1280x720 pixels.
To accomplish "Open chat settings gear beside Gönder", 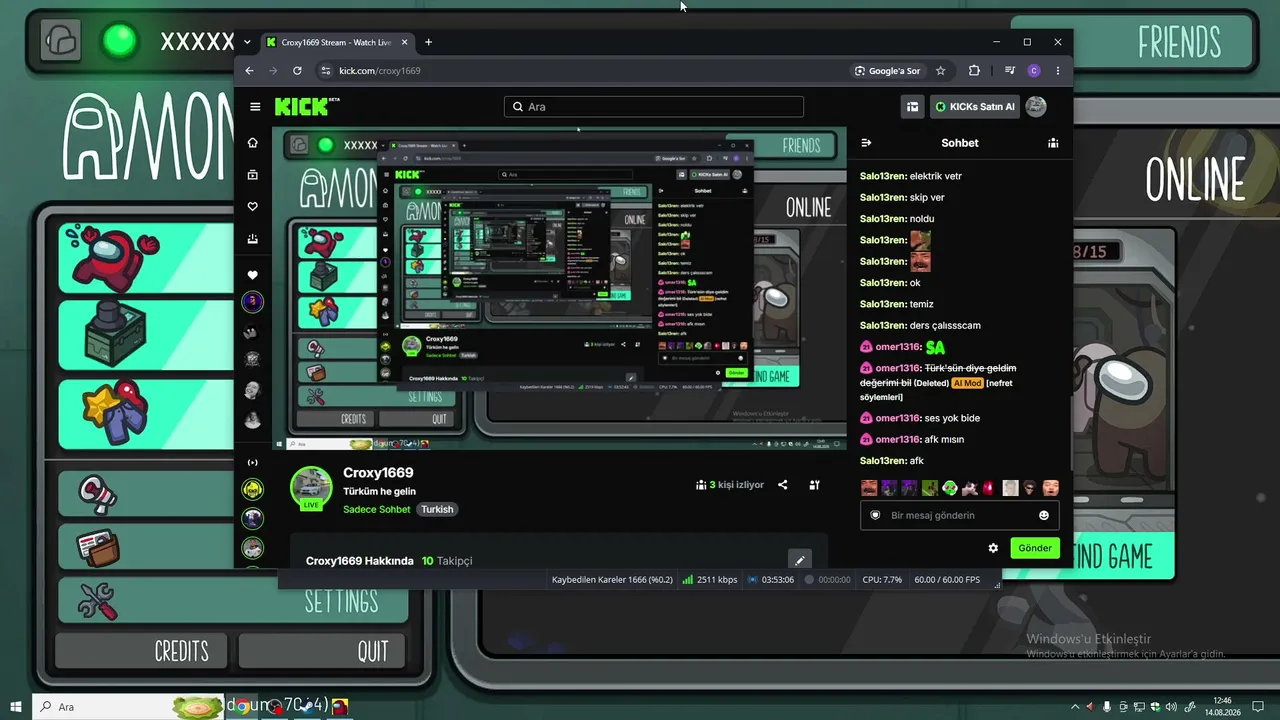I will tap(993, 548).
